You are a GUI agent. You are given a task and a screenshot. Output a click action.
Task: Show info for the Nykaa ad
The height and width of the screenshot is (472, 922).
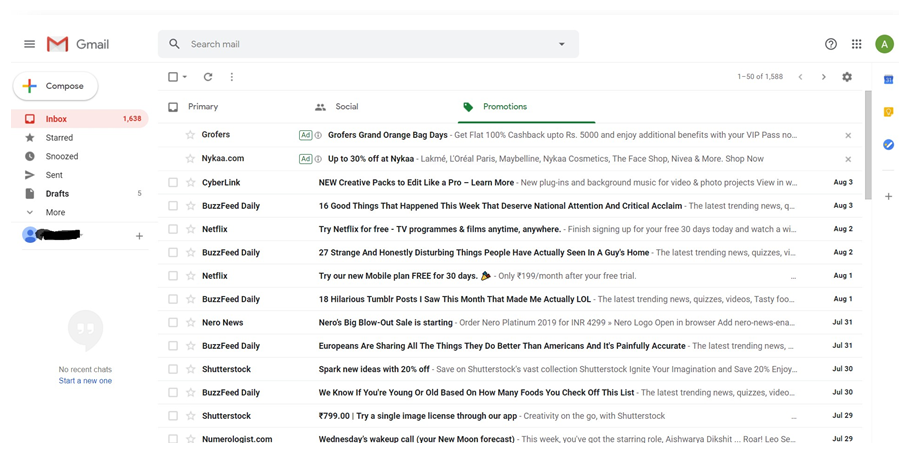click(x=318, y=159)
